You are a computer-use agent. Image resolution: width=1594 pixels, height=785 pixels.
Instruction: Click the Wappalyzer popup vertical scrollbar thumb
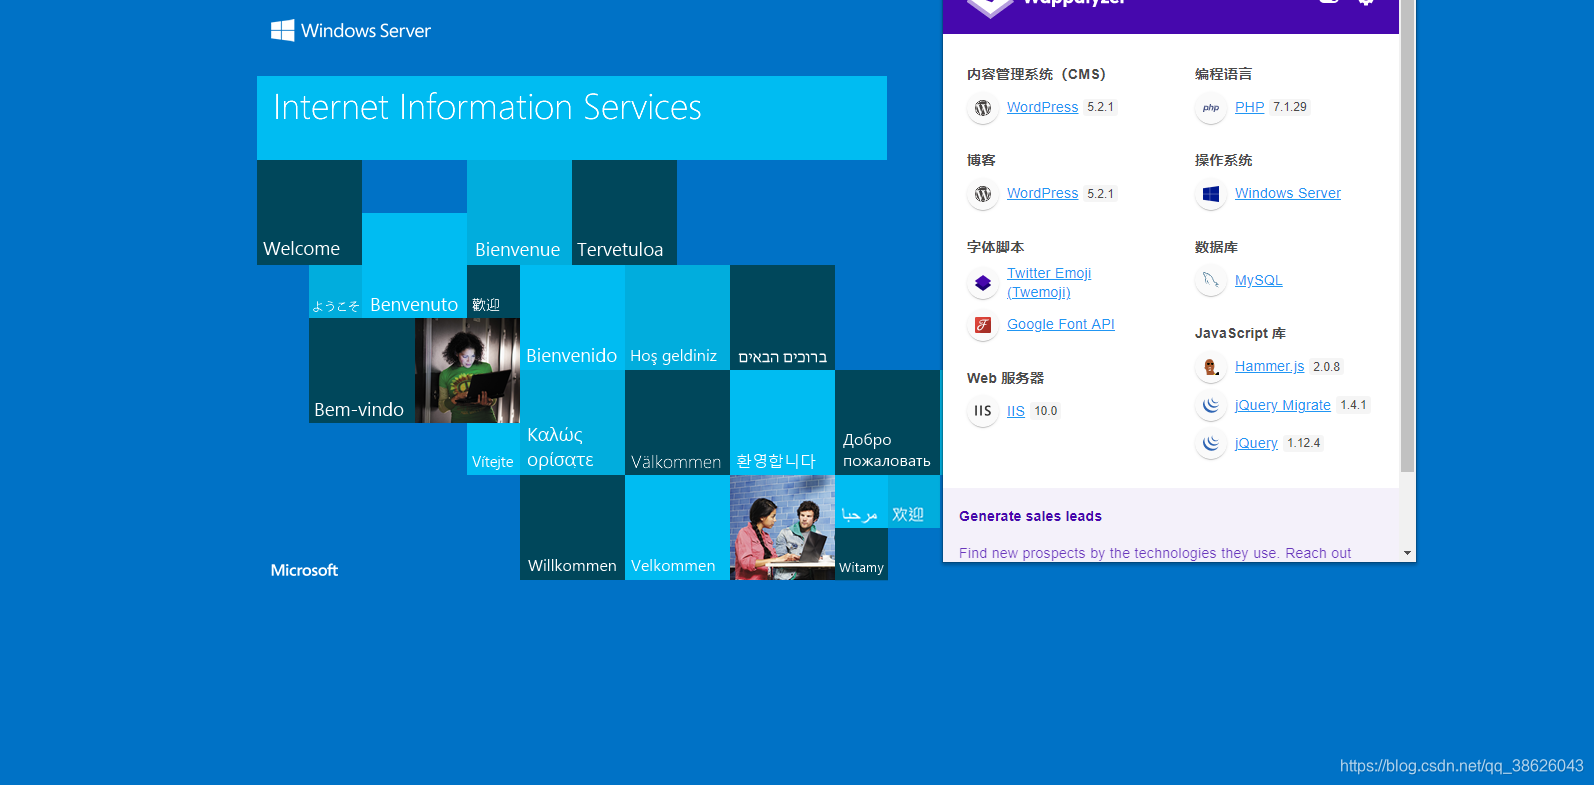(x=1407, y=236)
